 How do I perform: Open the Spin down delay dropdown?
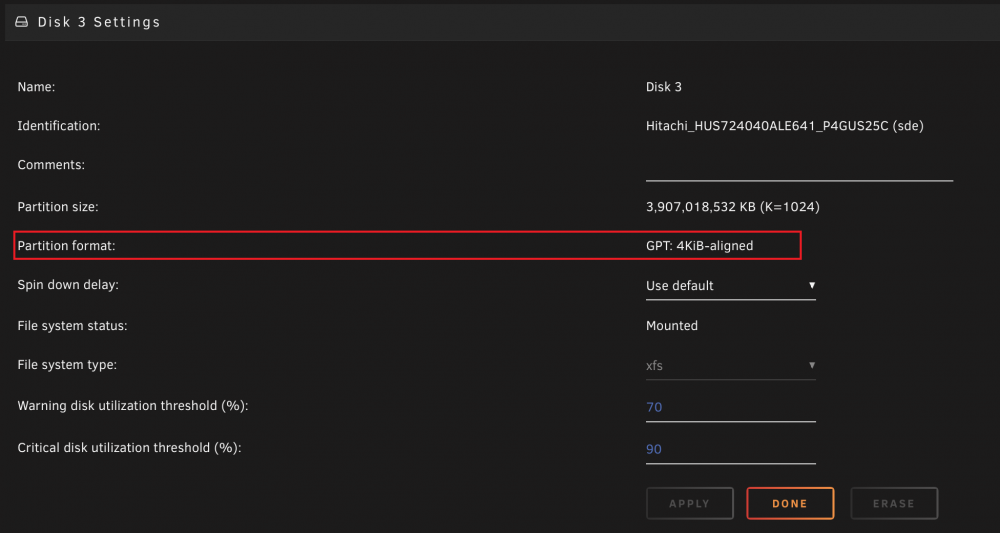[x=730, y=286]
